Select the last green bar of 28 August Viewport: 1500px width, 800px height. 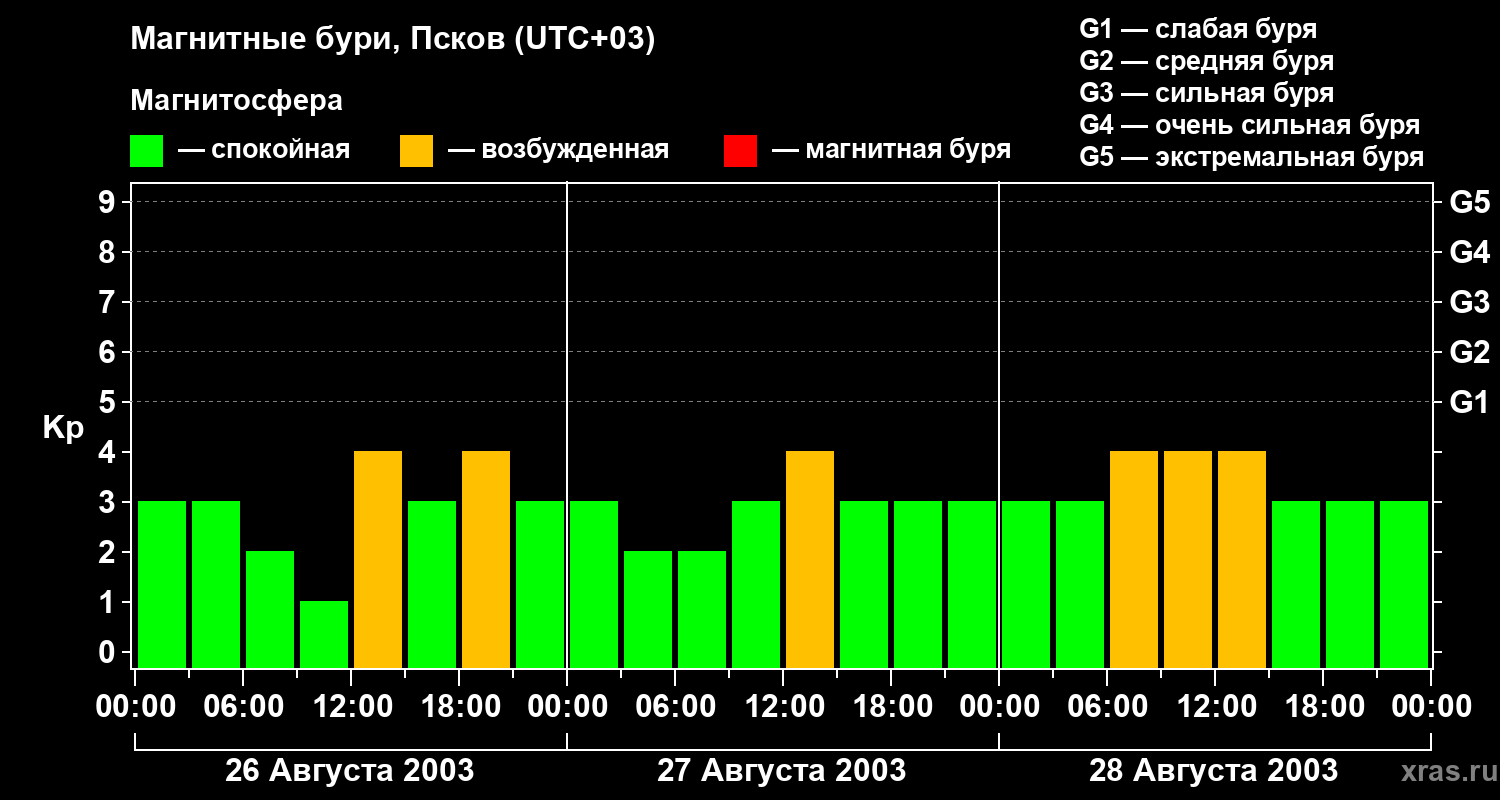[1404, 584]
